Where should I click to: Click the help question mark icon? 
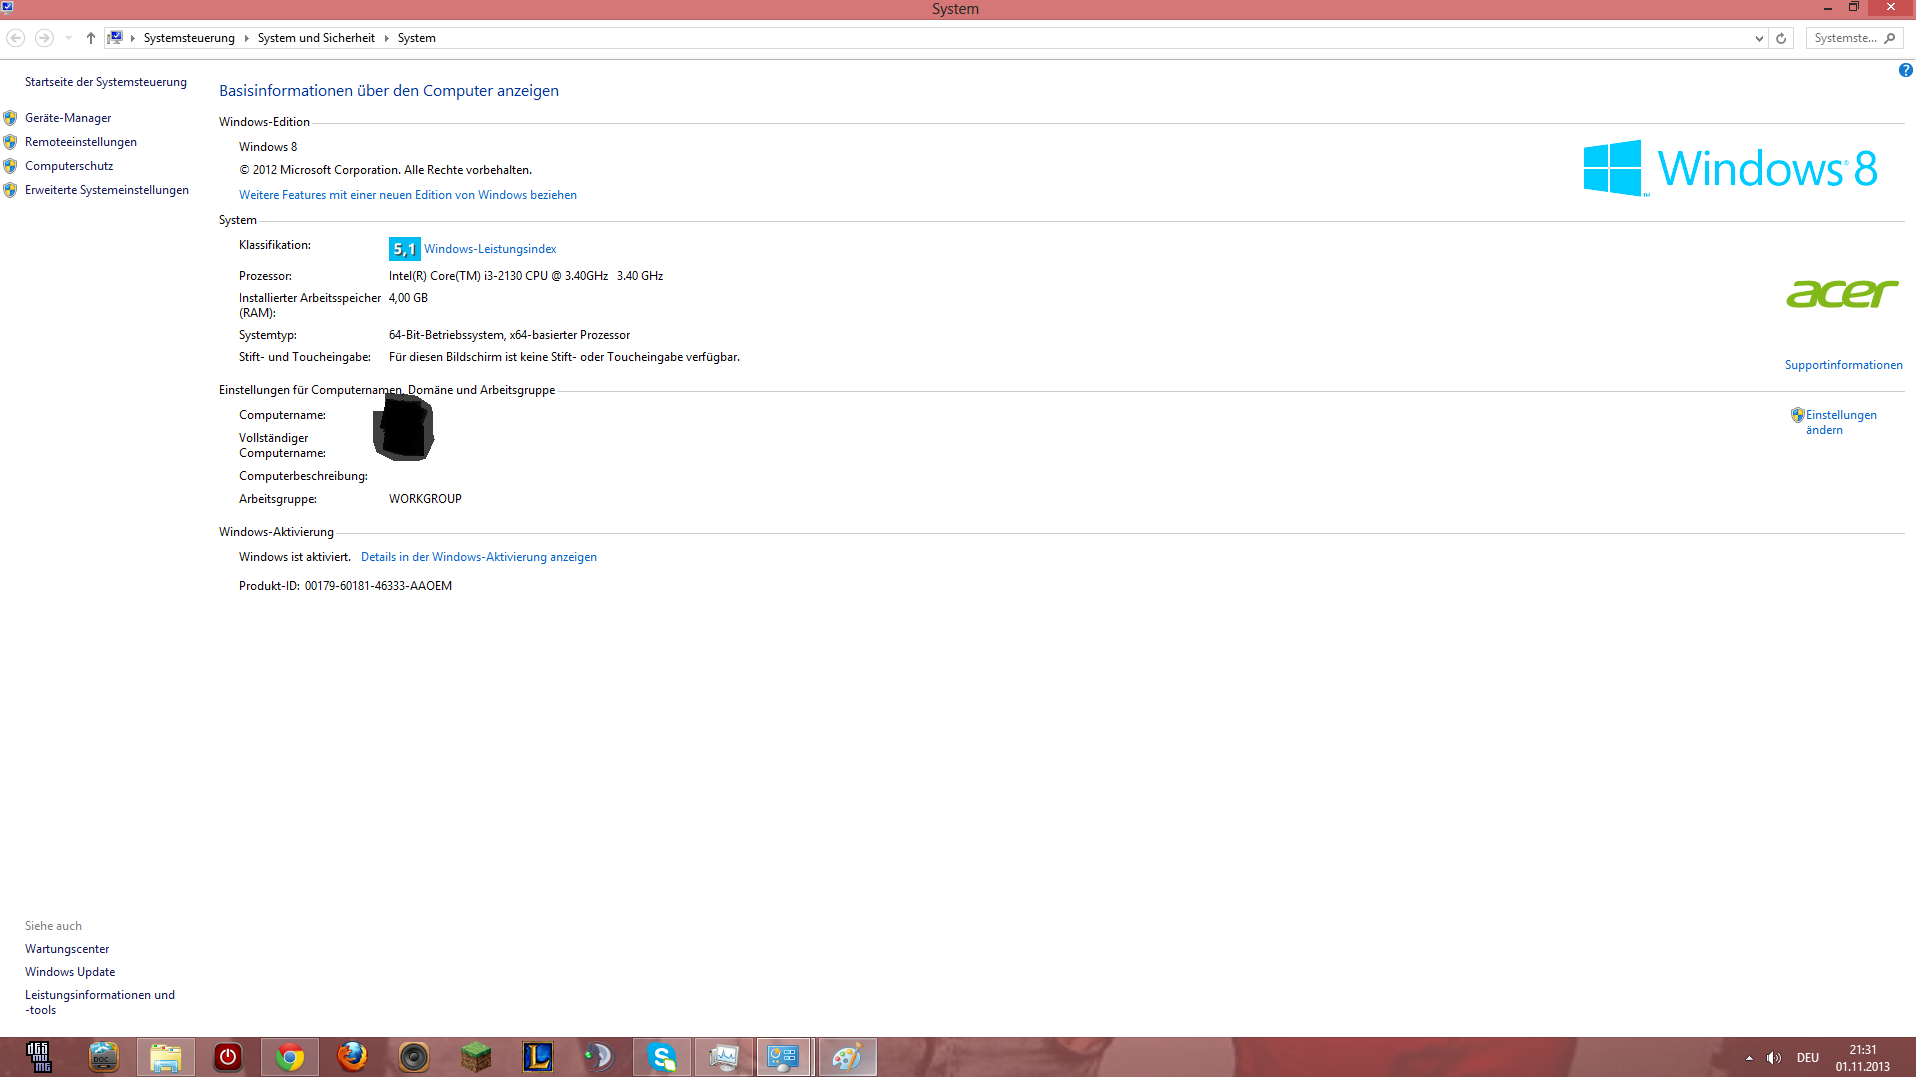[x=1905, y=70]
